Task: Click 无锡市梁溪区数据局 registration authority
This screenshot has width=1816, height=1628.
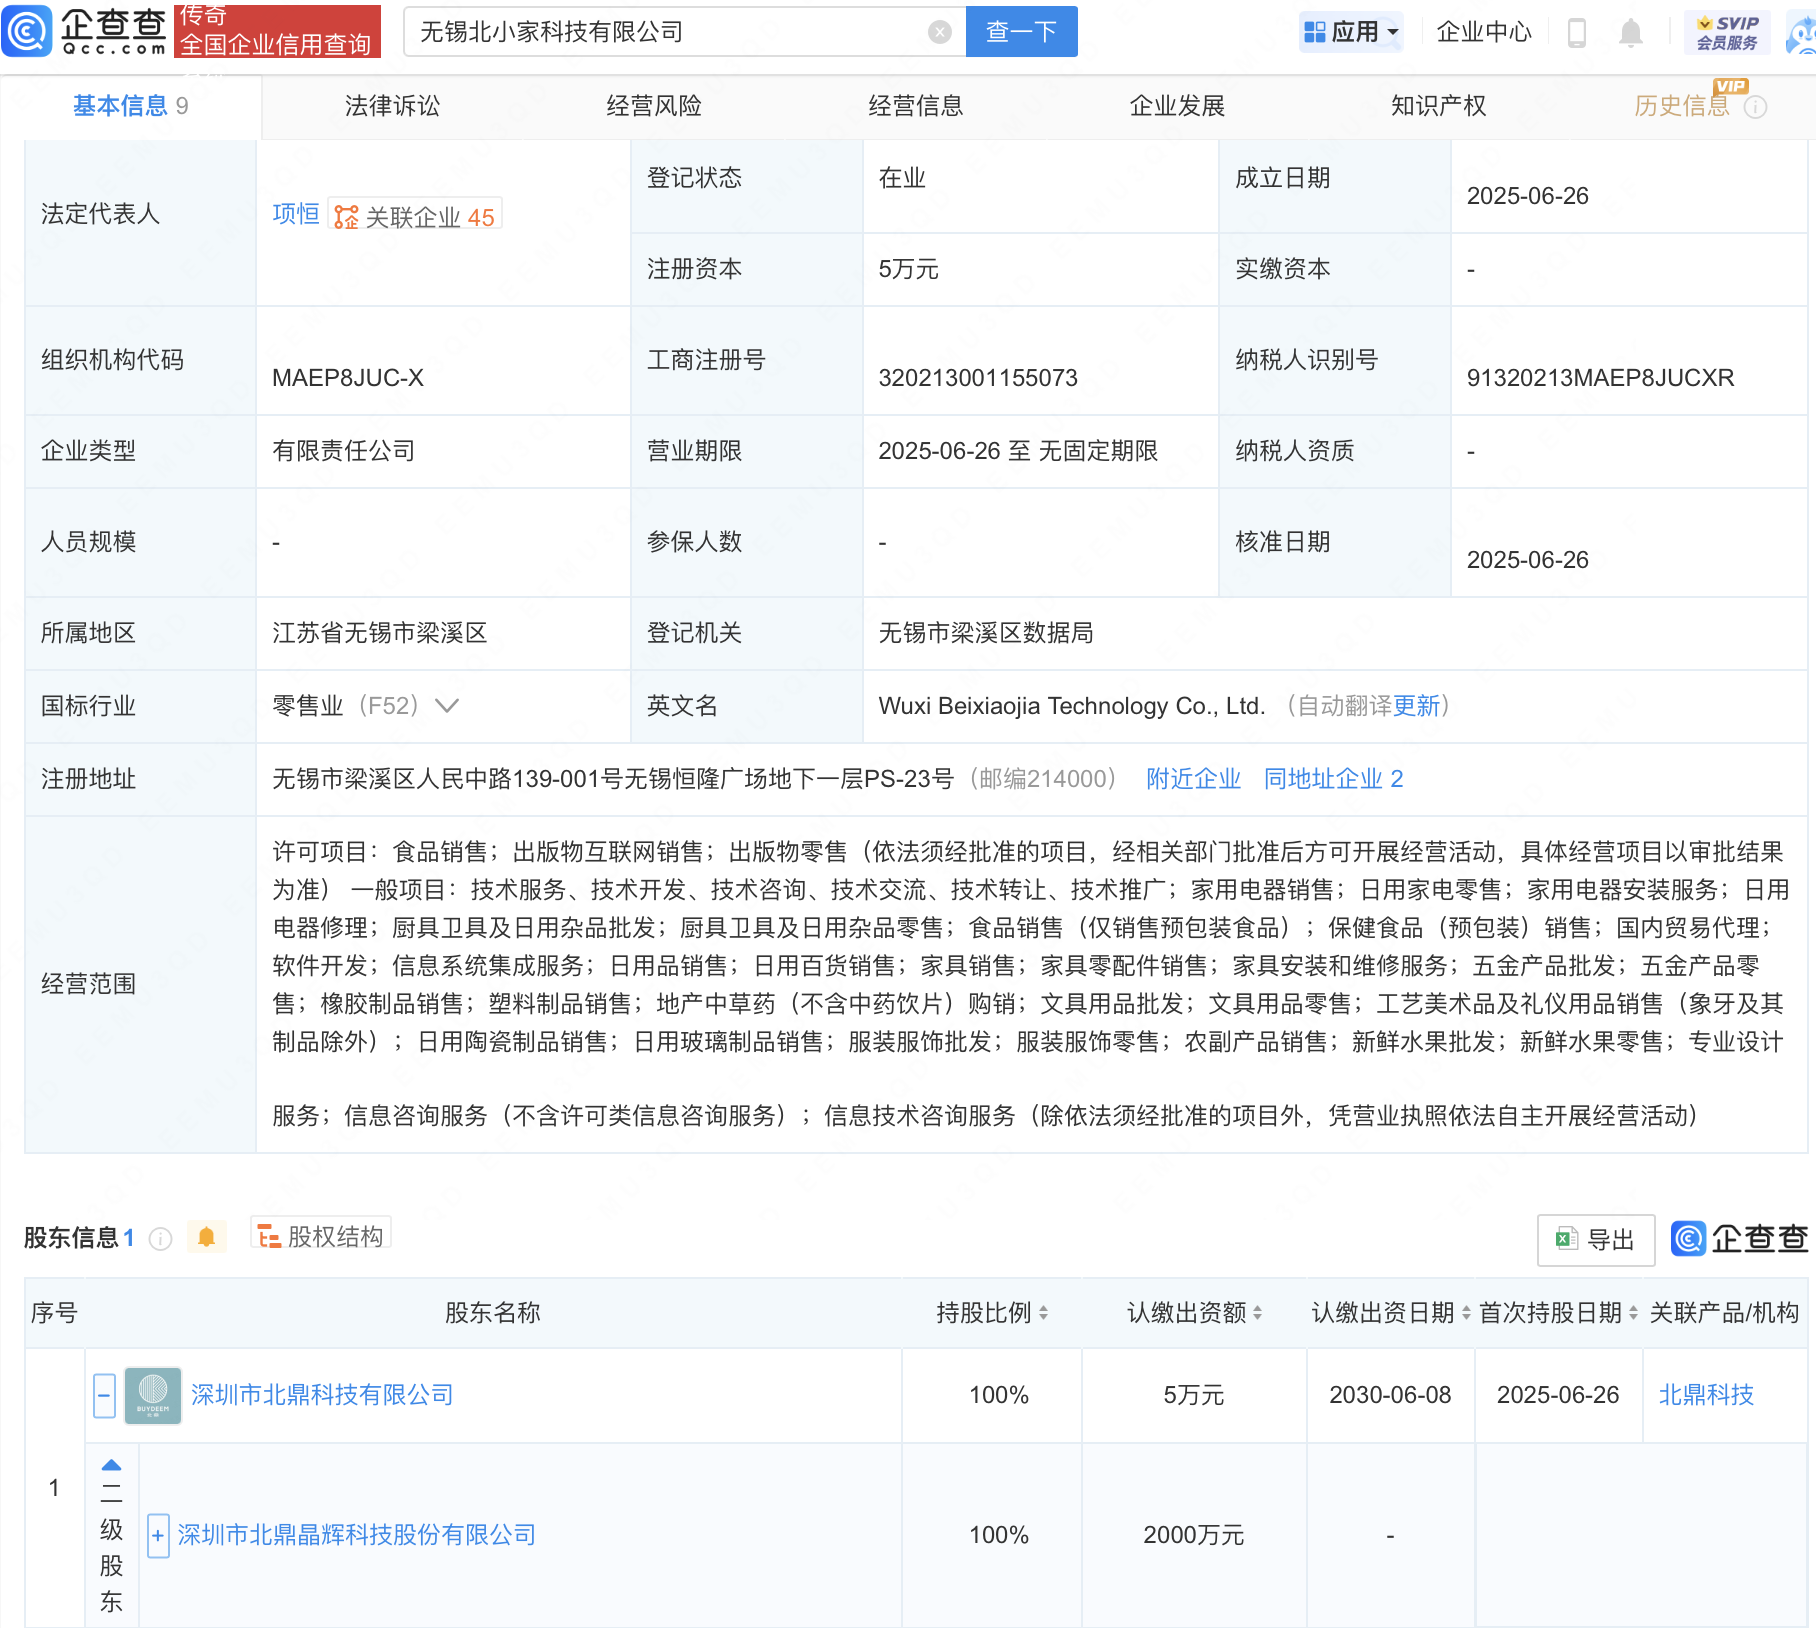Action: coord(986,633)
